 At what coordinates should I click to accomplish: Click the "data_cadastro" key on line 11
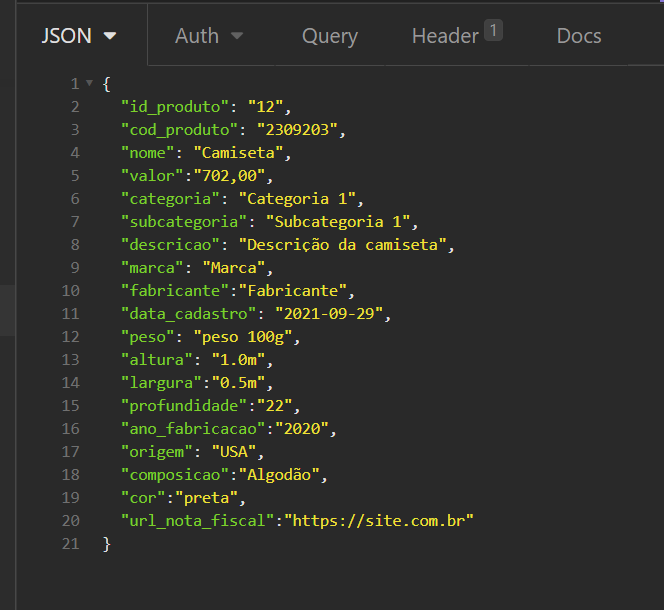(x=188, y=313)
